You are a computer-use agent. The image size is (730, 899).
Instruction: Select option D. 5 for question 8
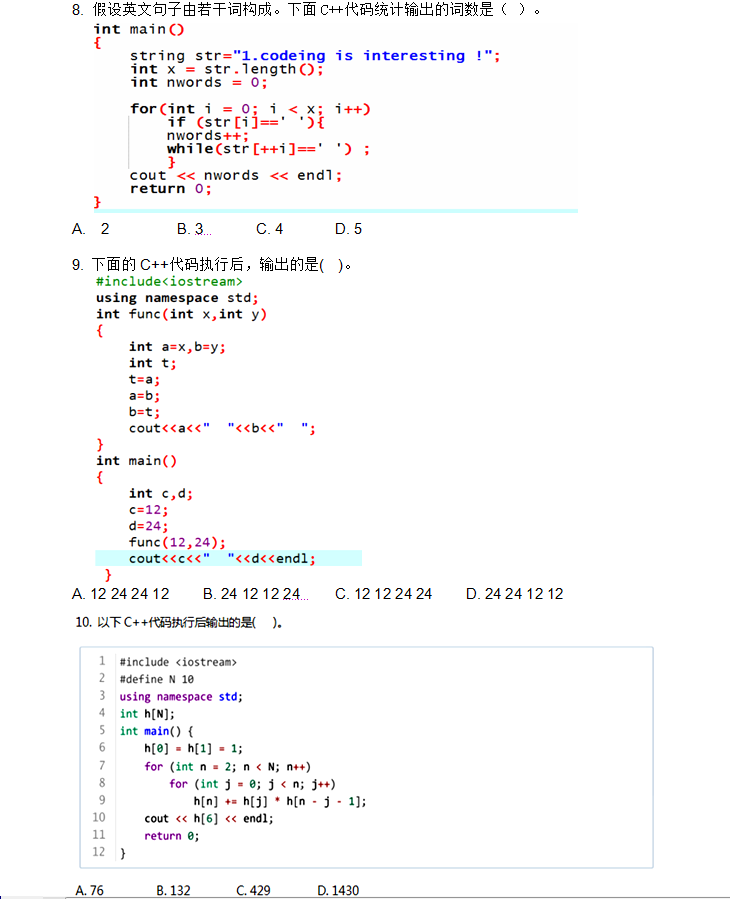[x=349, y=229]
